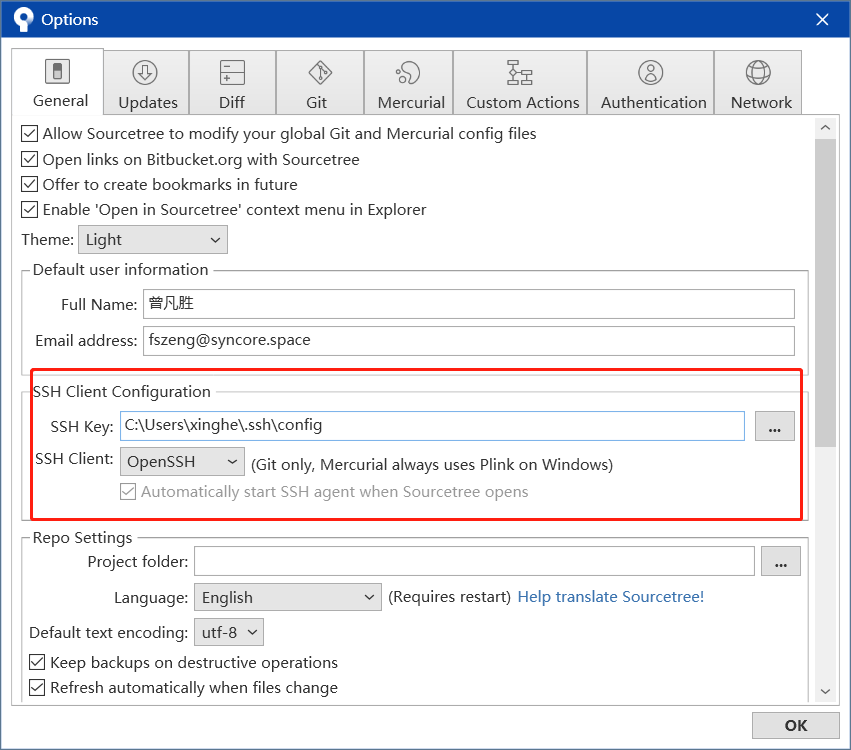Click the Email address input field
This screenshot has height=750, width=851.
[469, 341]
